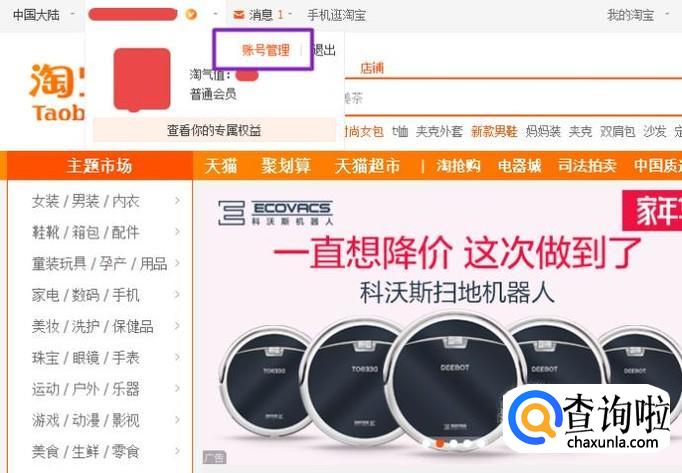This screenshot has width=682, height=473.
Task: Expand the 我的淘宝 dropdown arrow
Action: (667, 15)
